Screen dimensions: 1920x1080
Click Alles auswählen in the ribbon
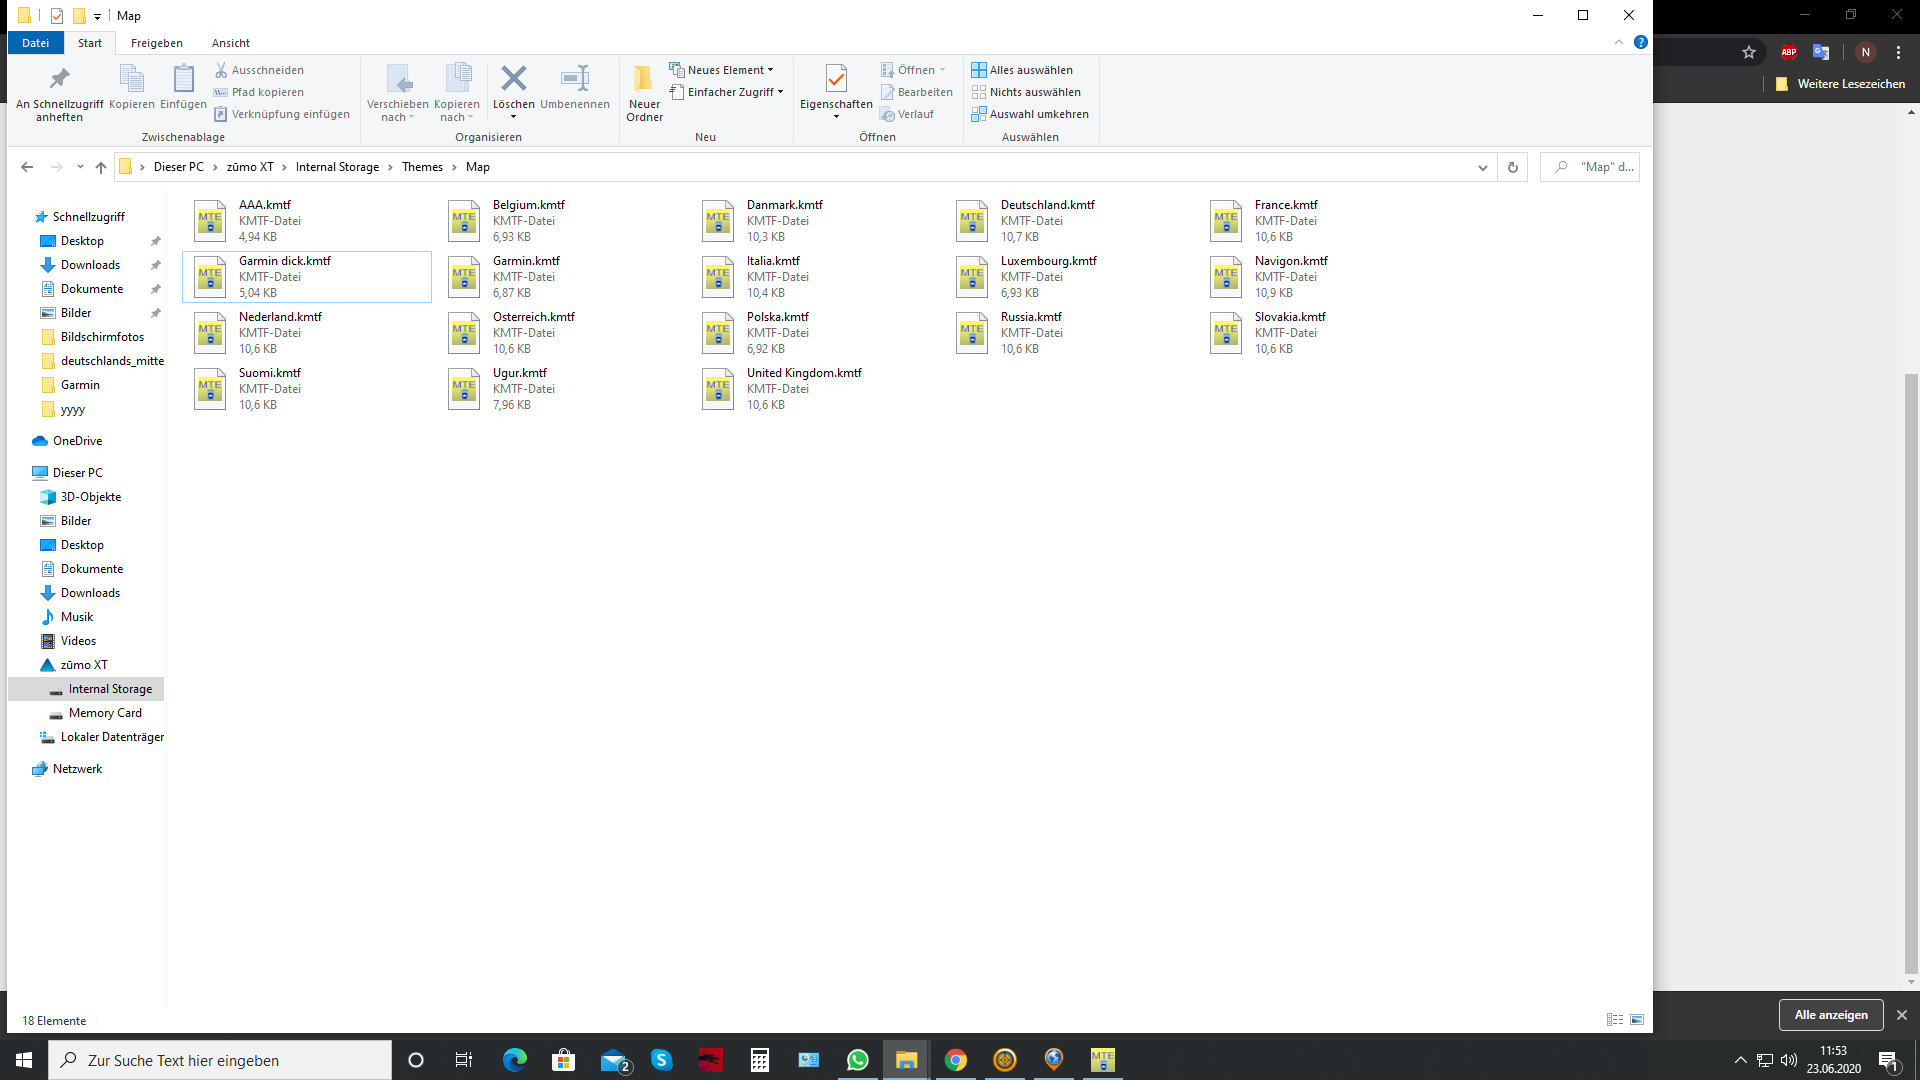(x=1022, y=70)
